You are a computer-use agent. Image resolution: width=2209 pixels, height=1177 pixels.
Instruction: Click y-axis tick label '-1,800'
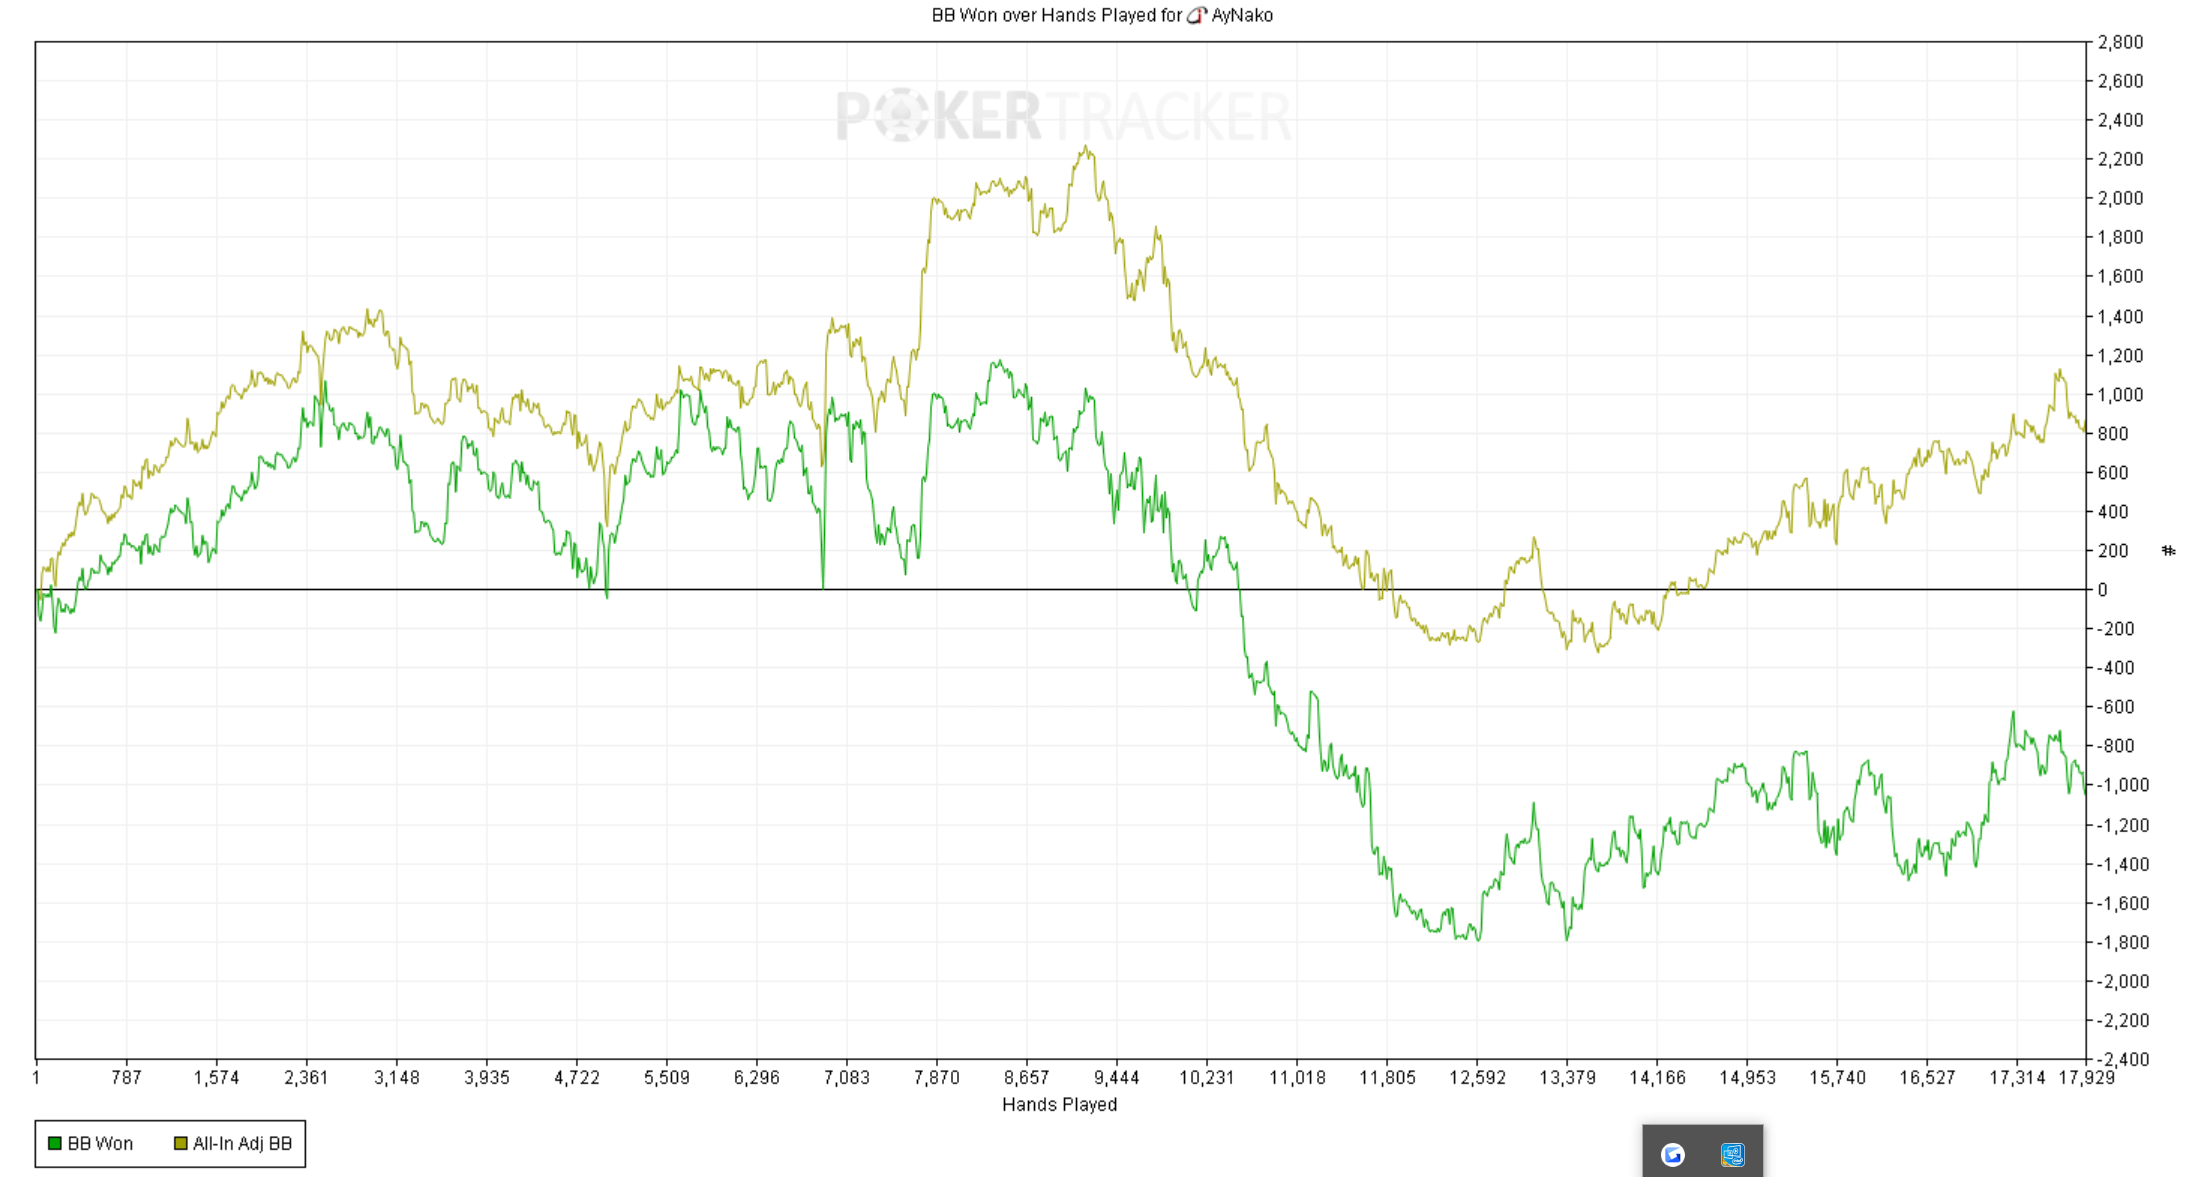pyautogui.click(x=2123, y=942)
